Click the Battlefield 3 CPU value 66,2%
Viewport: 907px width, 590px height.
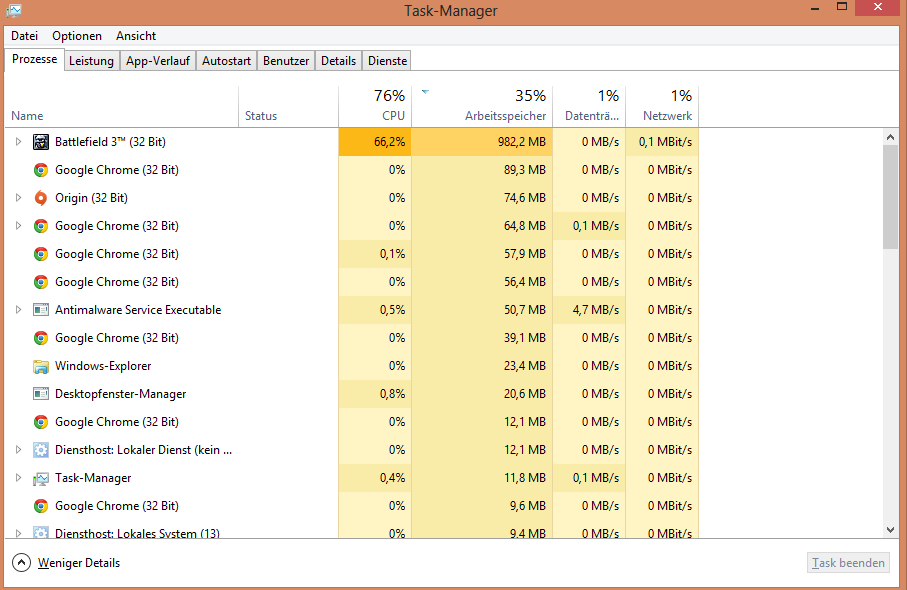point(375,142)
